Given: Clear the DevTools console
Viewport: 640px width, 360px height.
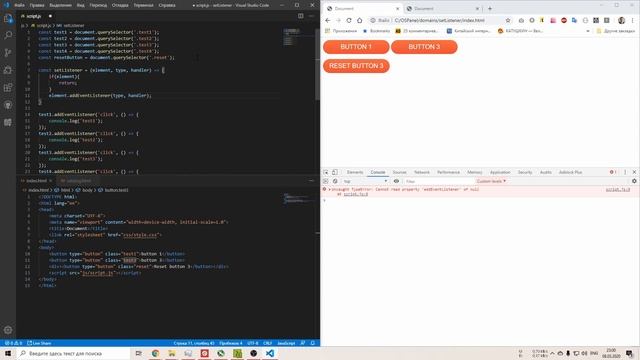Looking at the screenshot, I should [335, 181].
